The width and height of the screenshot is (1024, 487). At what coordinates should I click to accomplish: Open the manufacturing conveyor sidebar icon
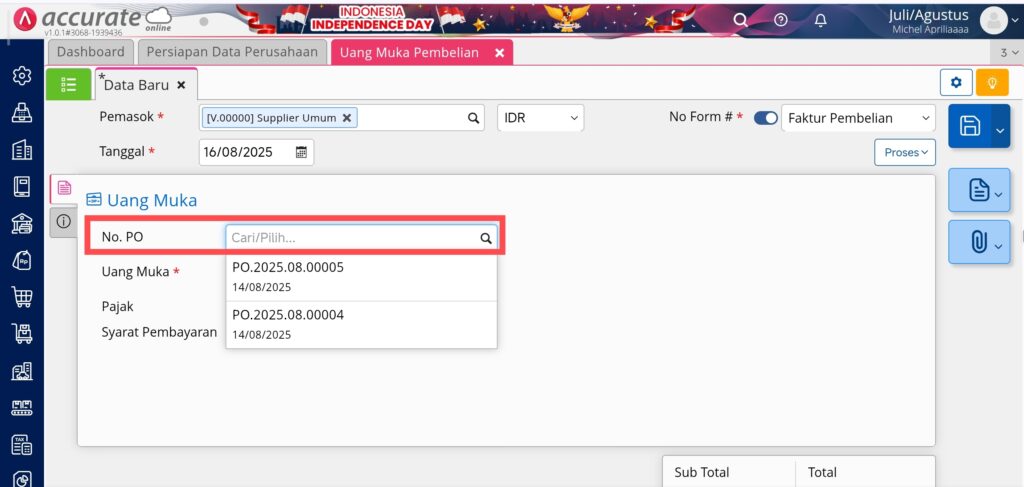[x=22, y=409]
